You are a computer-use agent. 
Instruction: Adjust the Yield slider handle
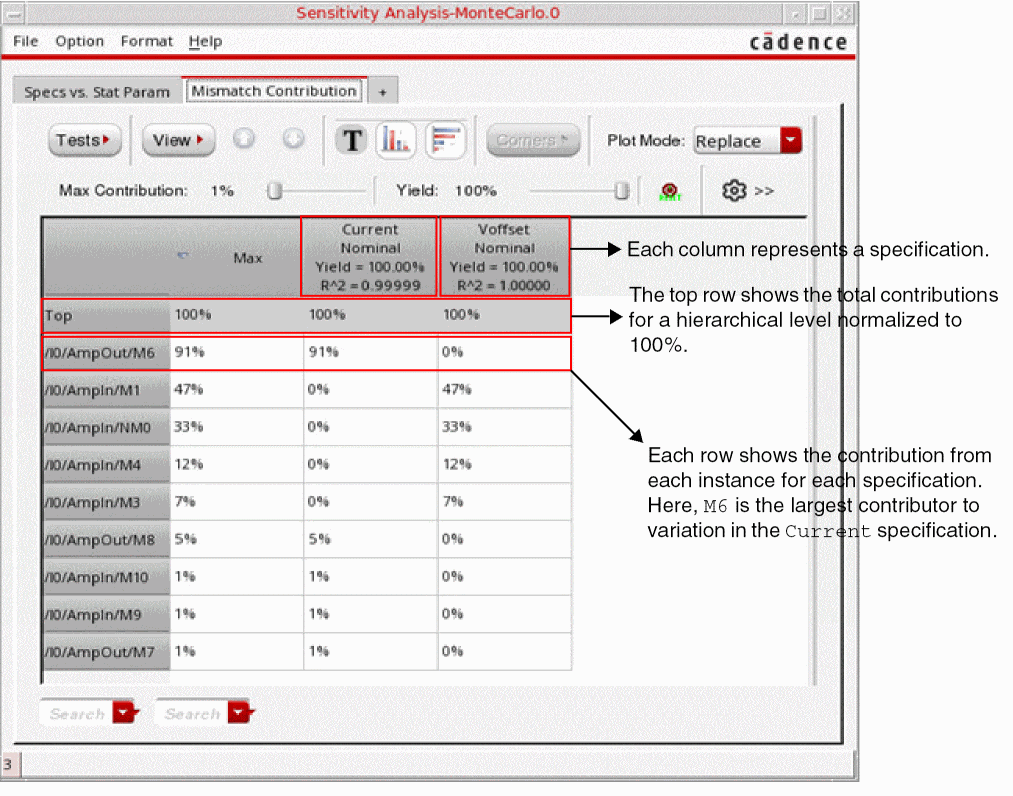point(621,191)
